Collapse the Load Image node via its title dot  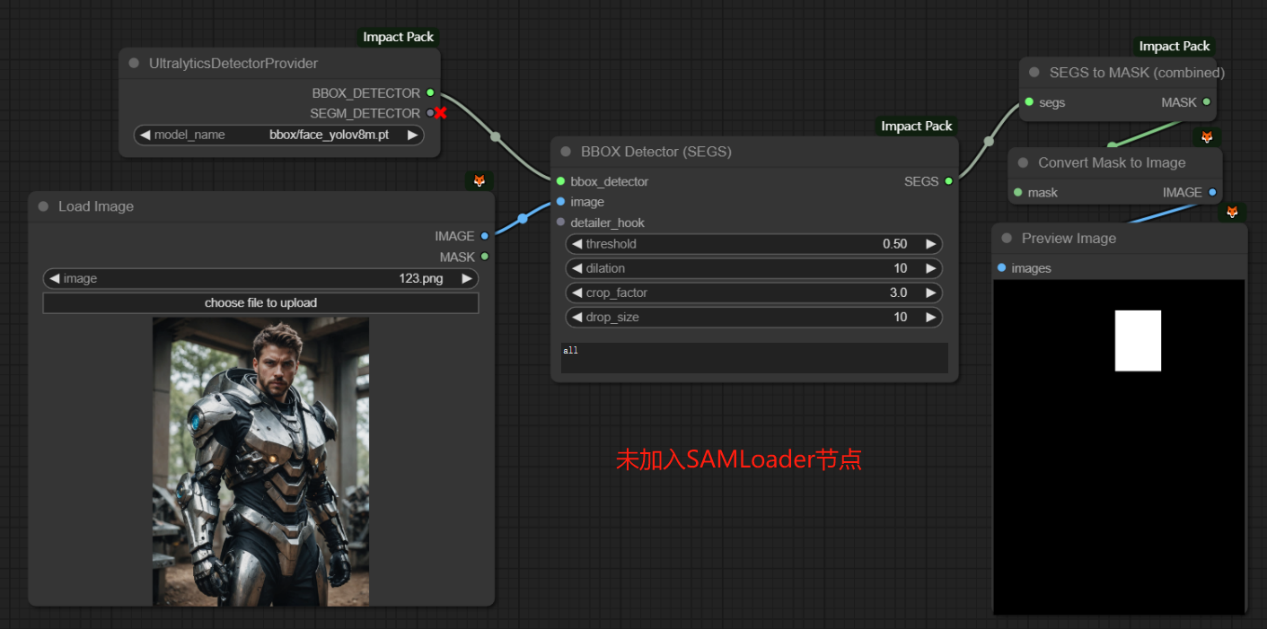43,206
